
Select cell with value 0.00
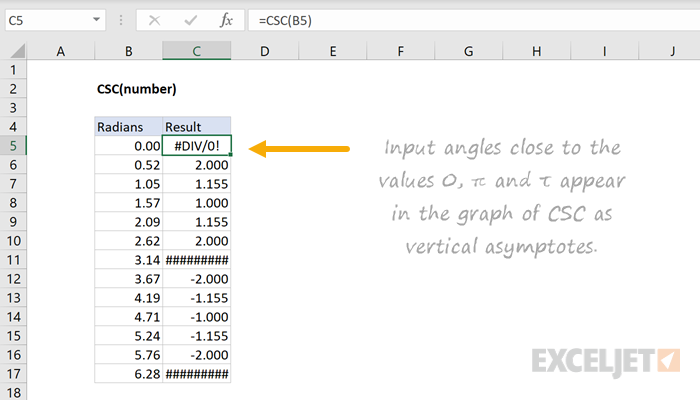coord(129,146)
